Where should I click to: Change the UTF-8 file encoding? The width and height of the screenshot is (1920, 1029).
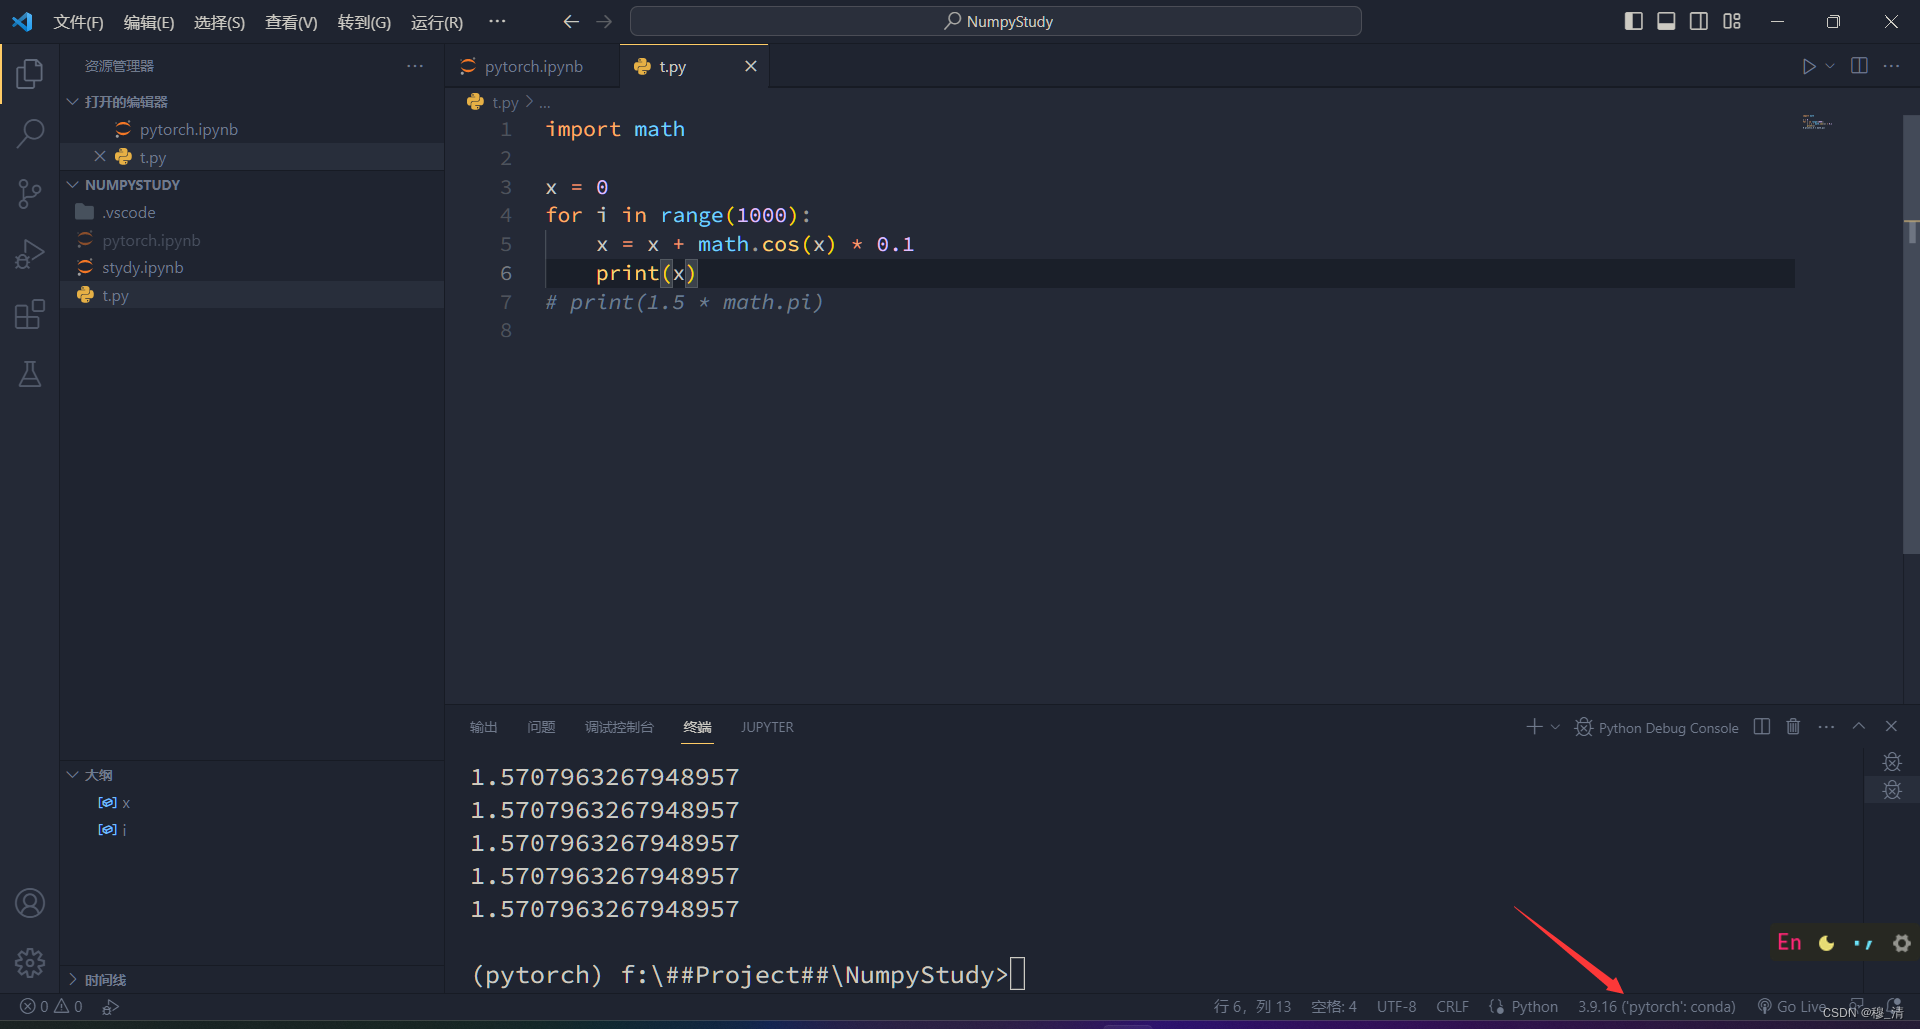tap(1396, 1007)
